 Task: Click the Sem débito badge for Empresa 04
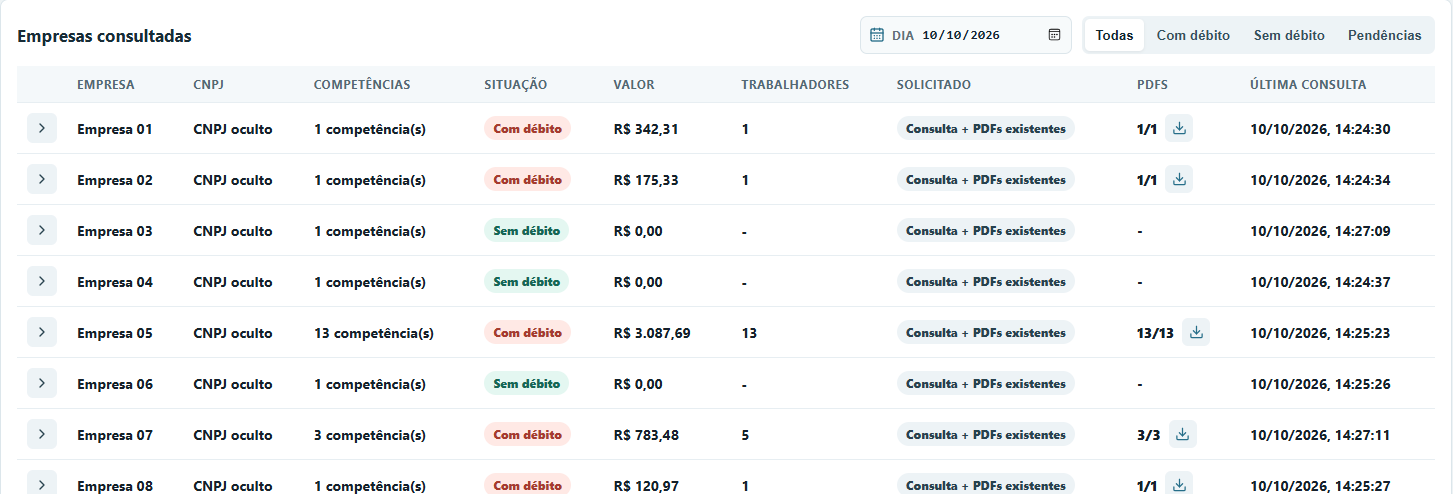pos(526,281)
